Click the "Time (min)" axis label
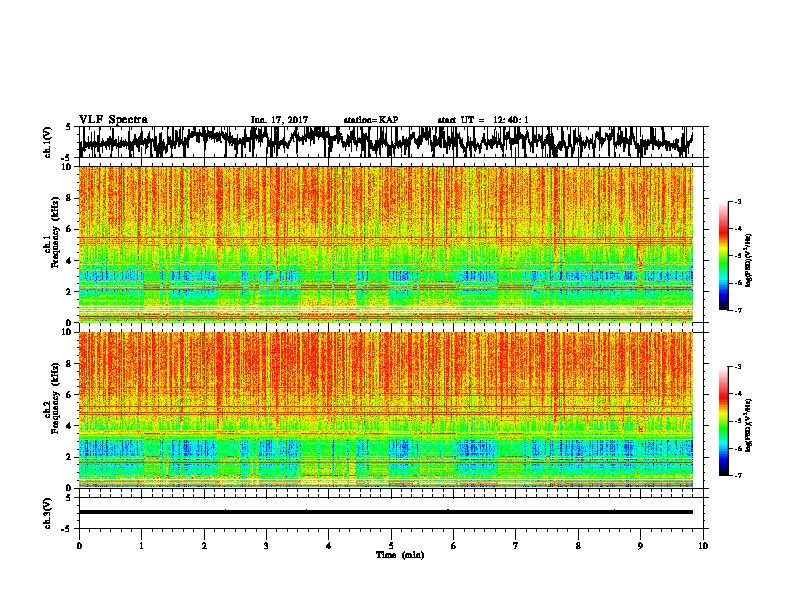Viewport: 792px width, 612px height. [400, 555]
